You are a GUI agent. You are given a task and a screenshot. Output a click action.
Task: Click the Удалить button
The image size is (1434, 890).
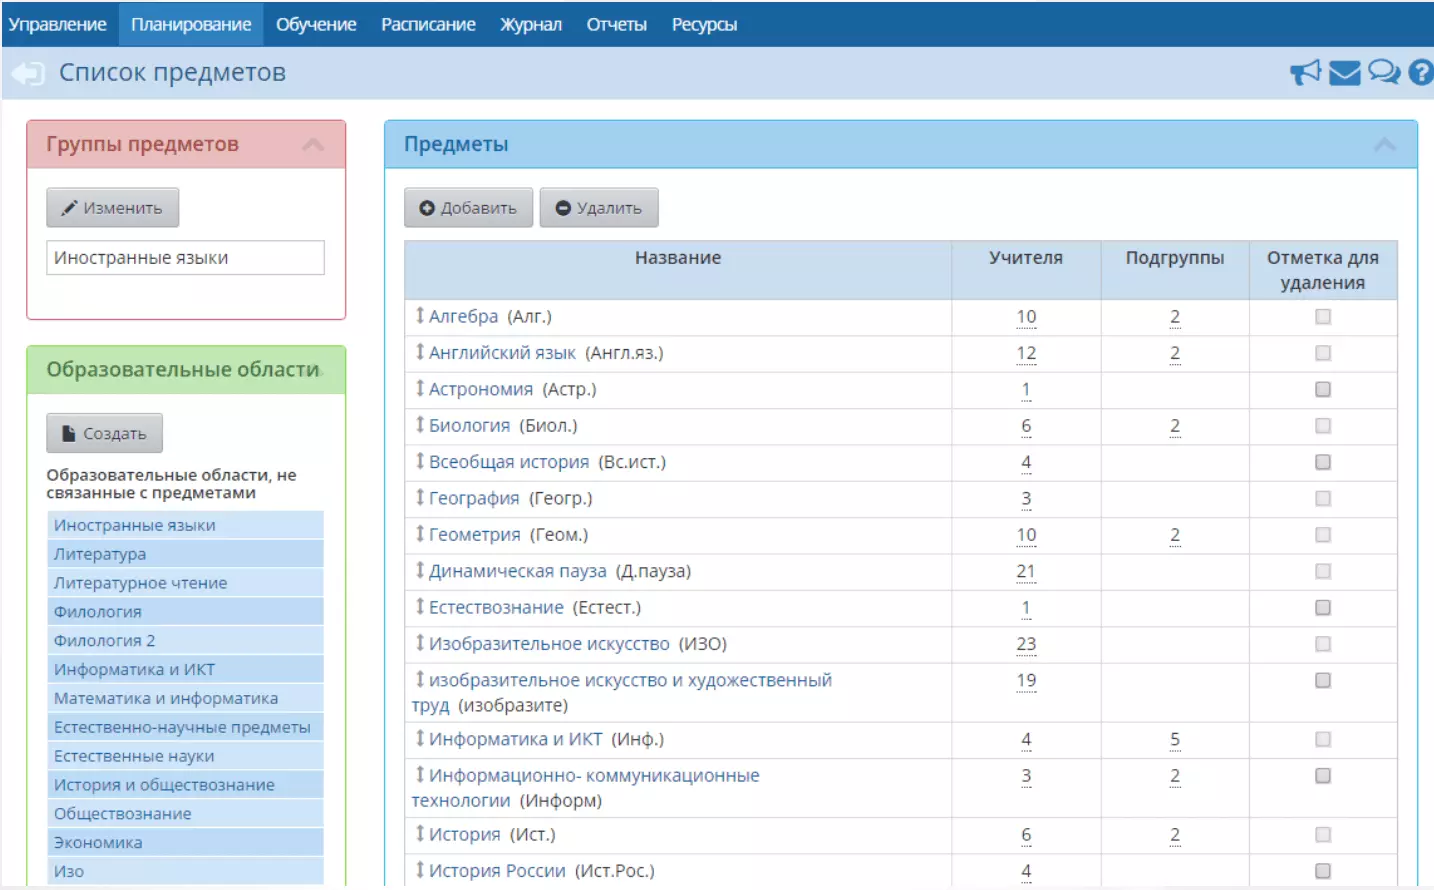[599, 208]
